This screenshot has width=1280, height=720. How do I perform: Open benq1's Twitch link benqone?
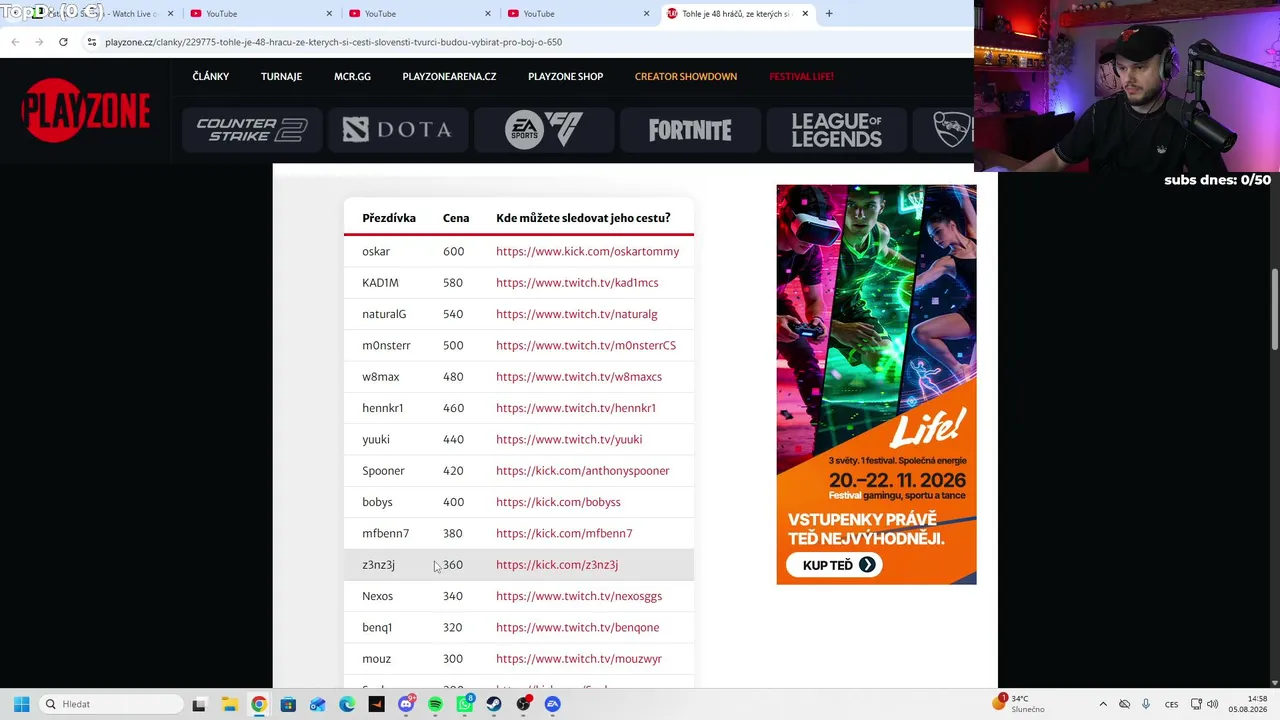pyautogui.click(x=578, y=627)
